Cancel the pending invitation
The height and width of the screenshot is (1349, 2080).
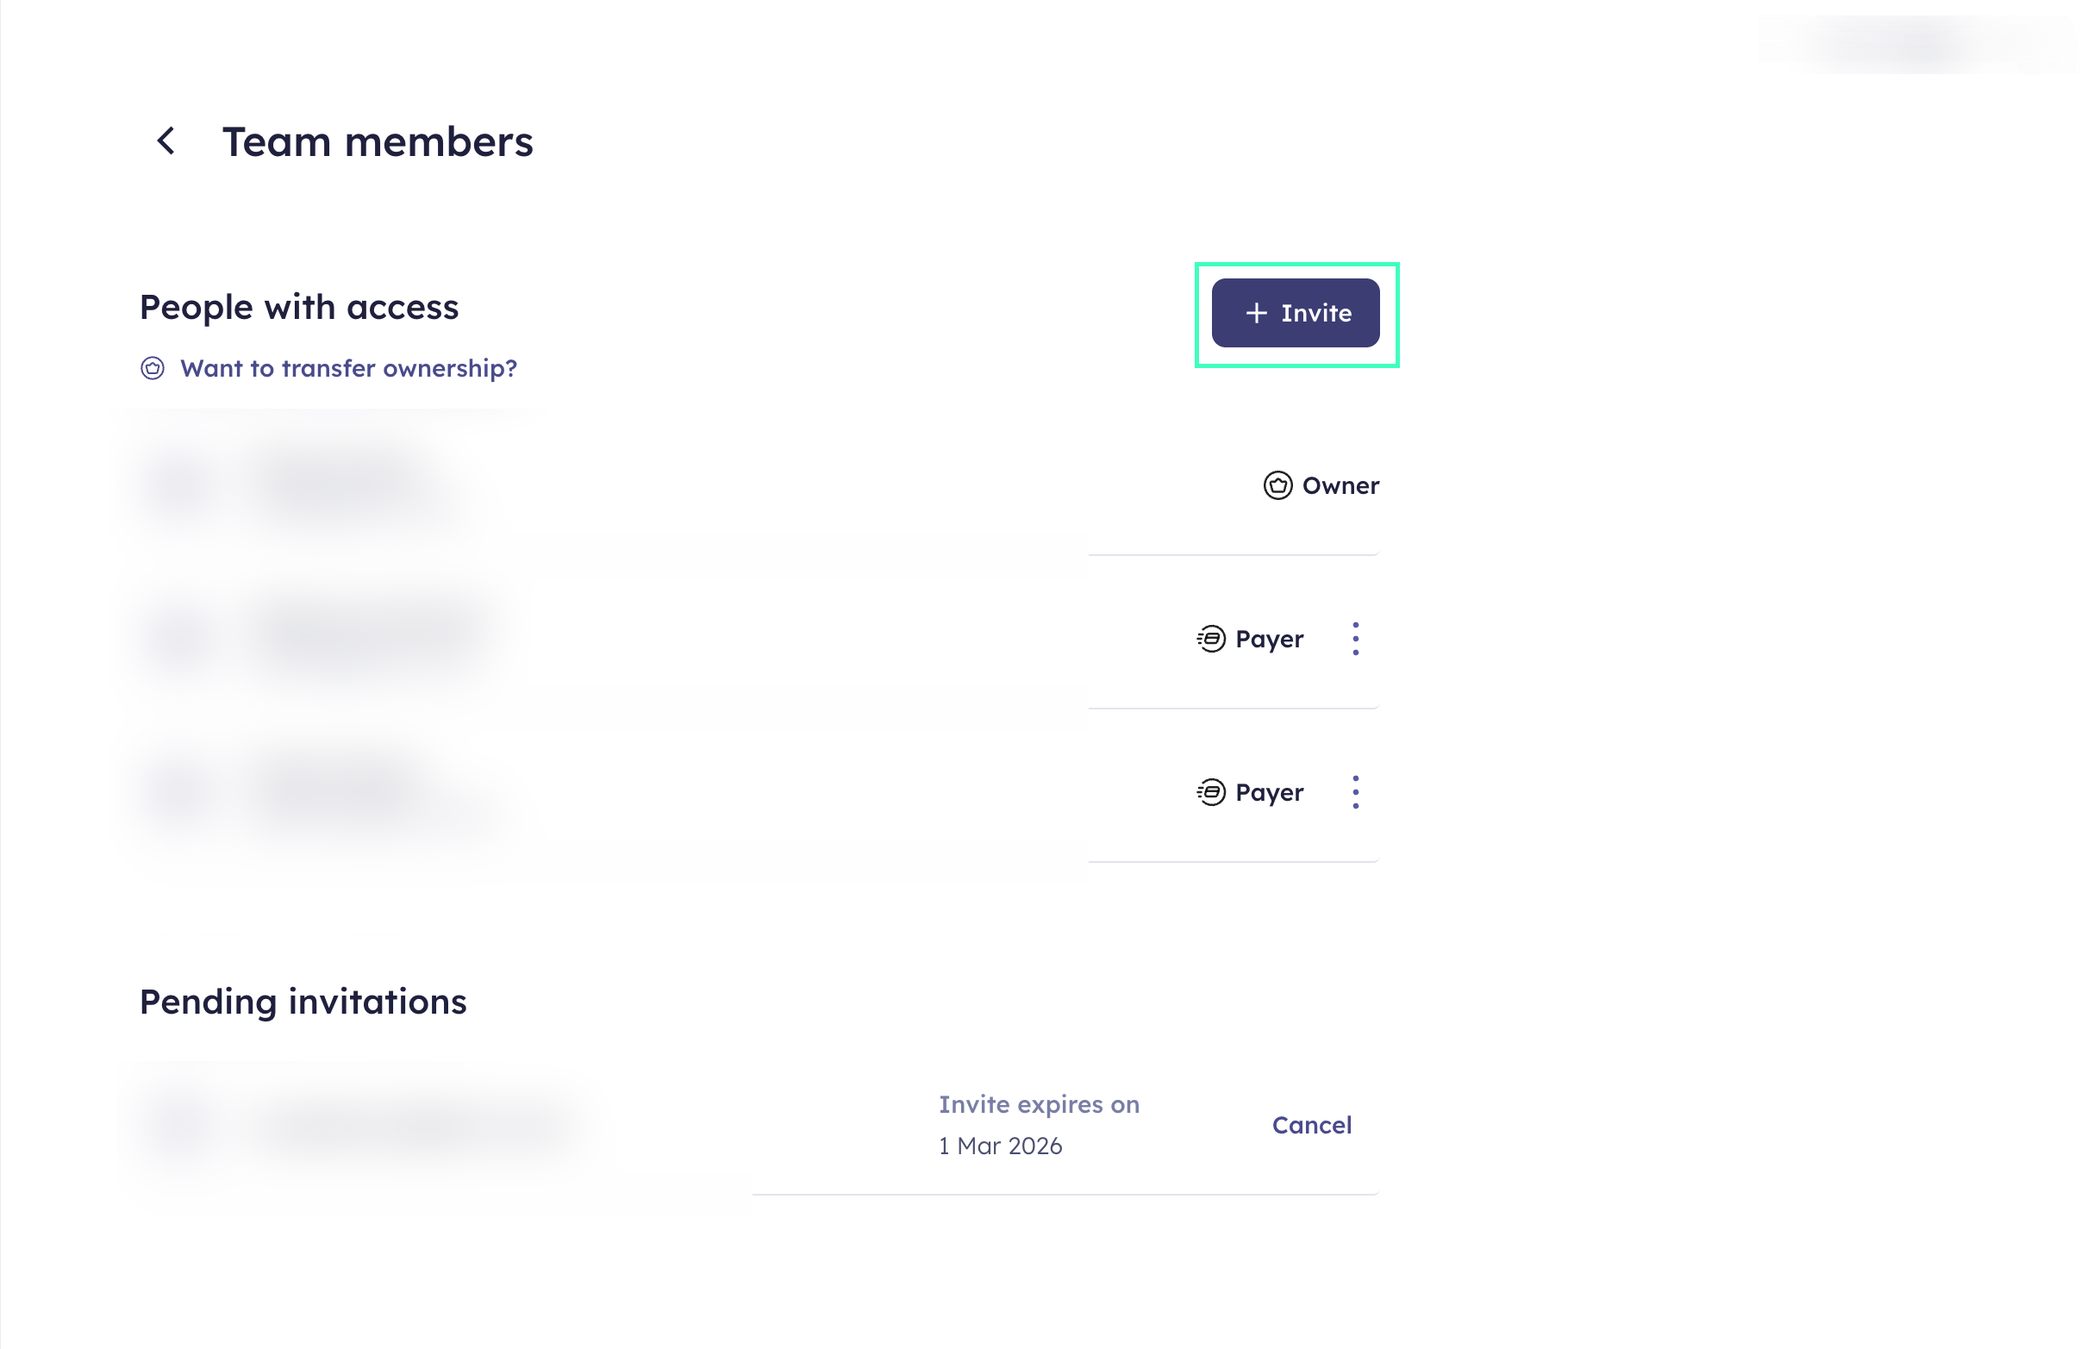(x=1312, y=1124)
